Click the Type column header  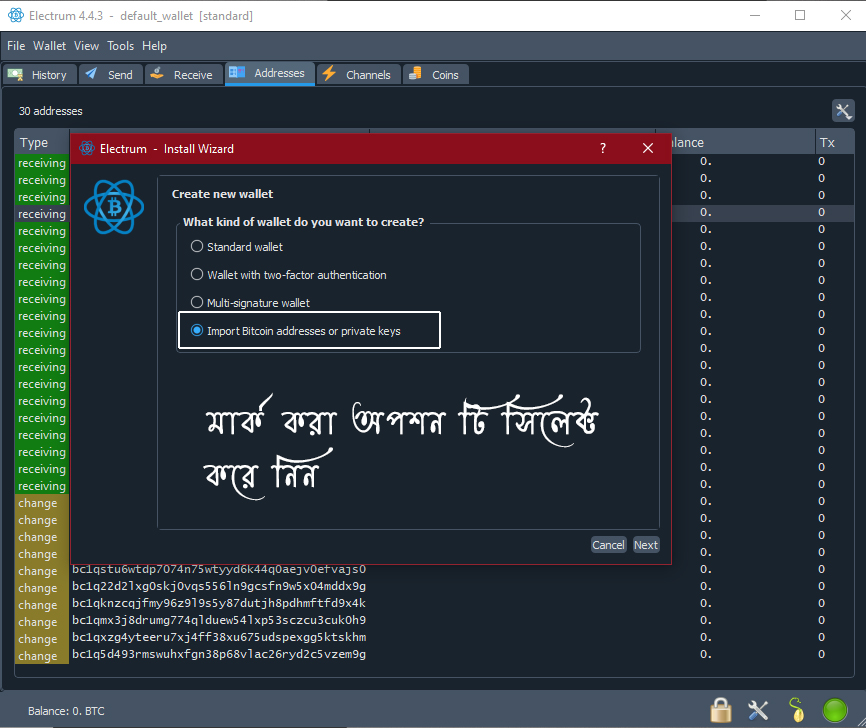pos(41,143)
